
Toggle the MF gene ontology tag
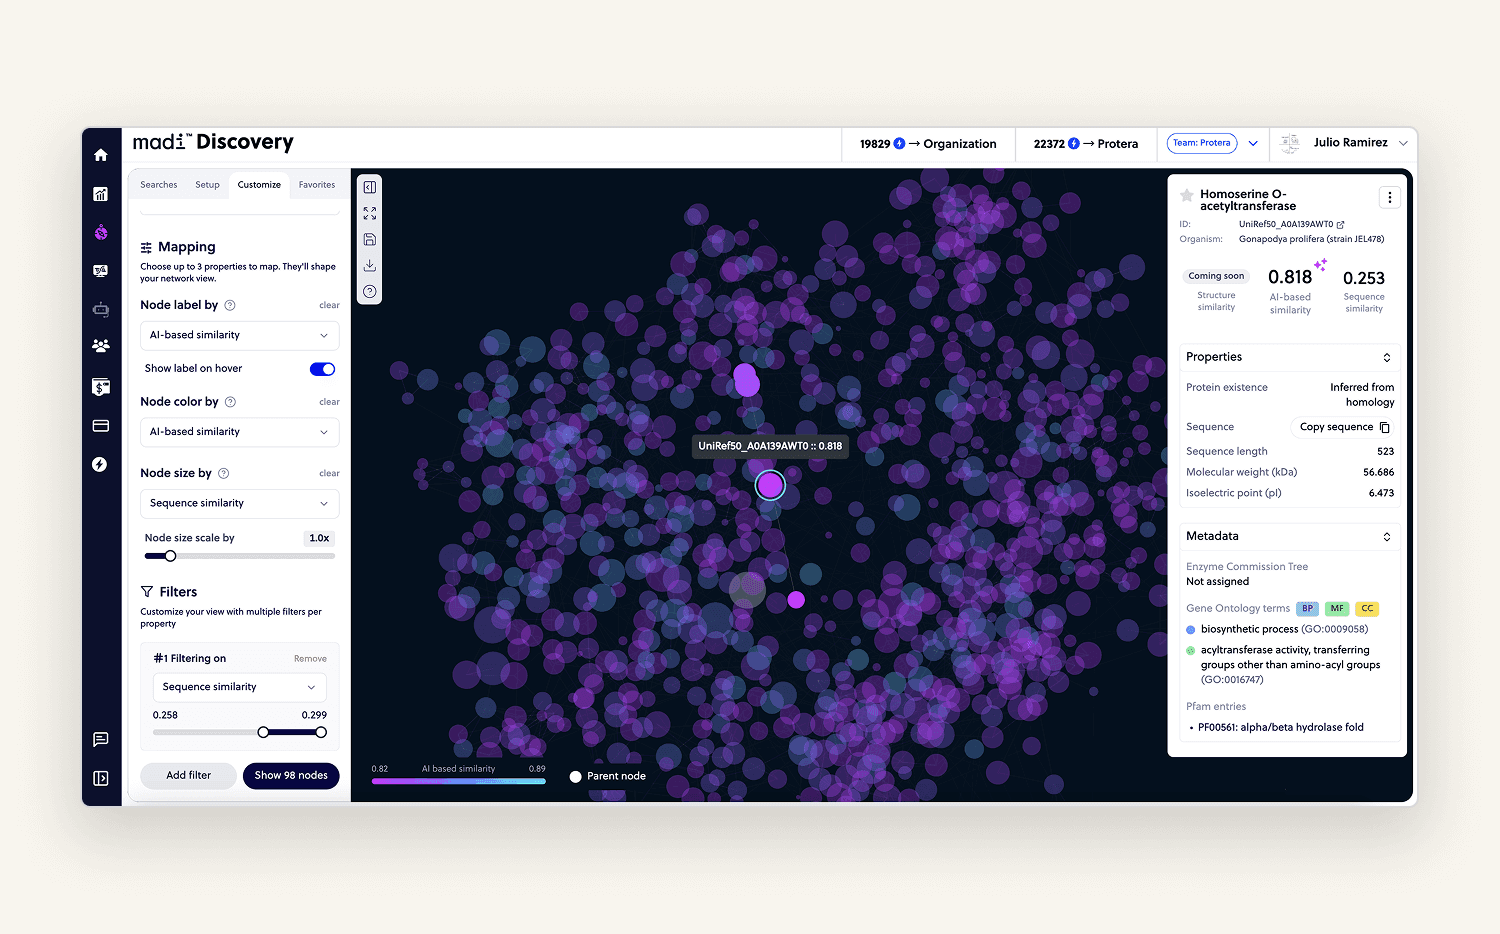pos(1337,608)
